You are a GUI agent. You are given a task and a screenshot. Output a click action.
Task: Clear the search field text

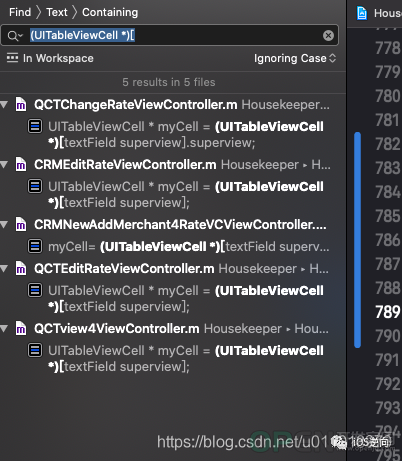[328, 35]
